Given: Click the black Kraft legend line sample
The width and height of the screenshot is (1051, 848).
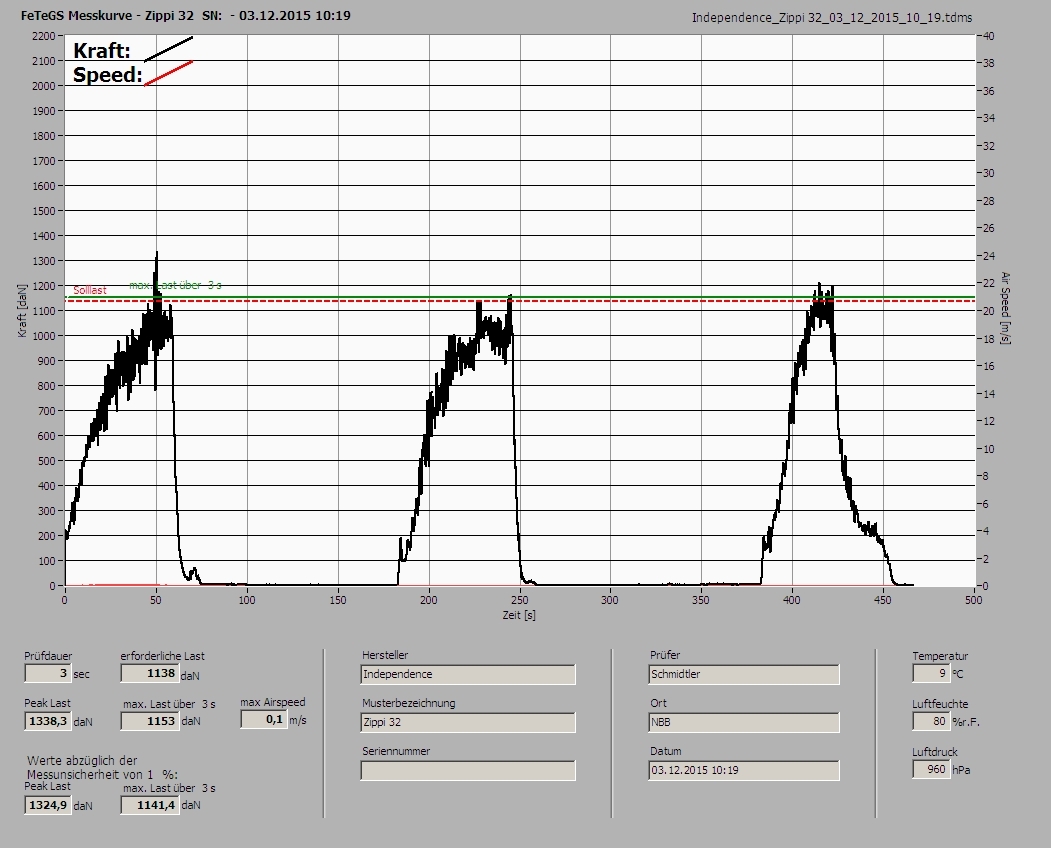Looking at the screenshot, I should [168, 49].
